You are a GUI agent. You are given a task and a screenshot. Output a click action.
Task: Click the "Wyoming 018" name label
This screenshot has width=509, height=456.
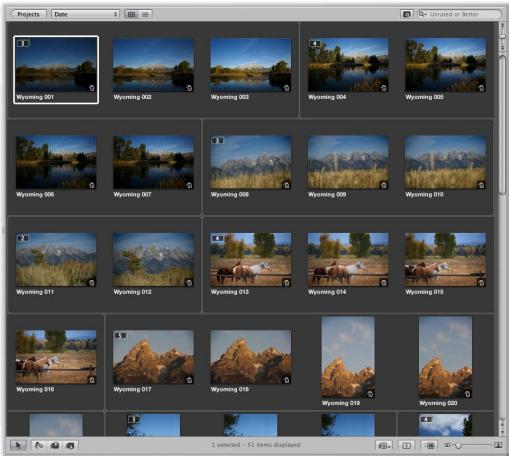pos(230,389)
